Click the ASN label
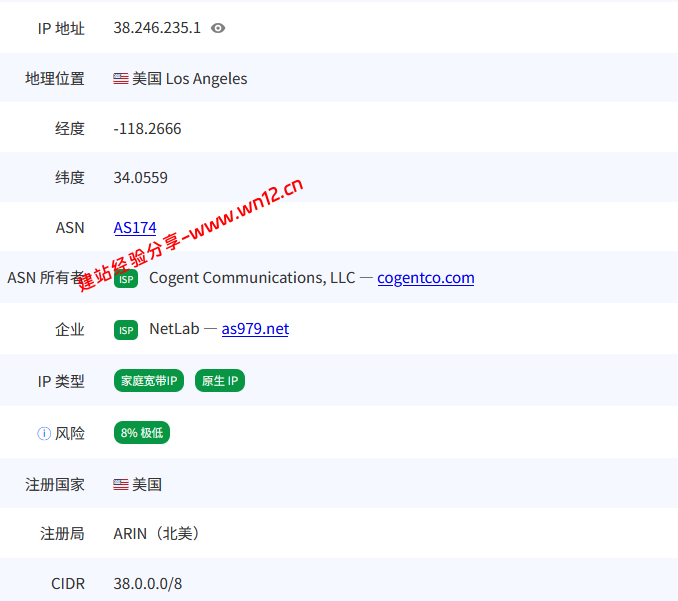The width and height of the screenshot is (678, 601). (70, 227)
